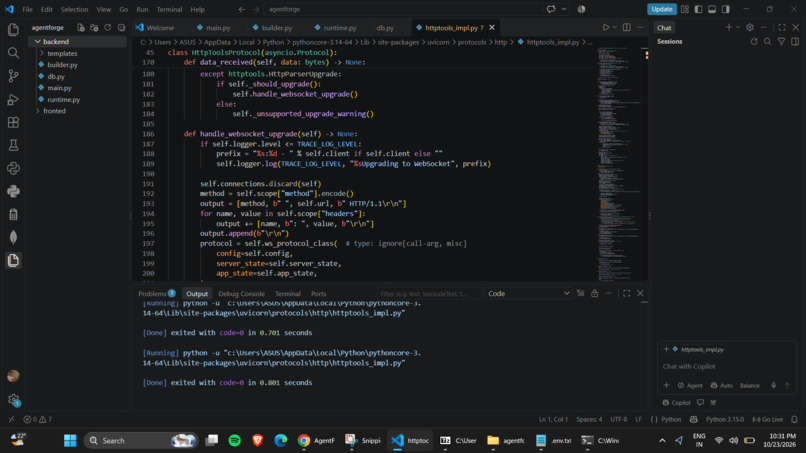Click the Output filter text field
Screen dimensions: 806x453
429,294
